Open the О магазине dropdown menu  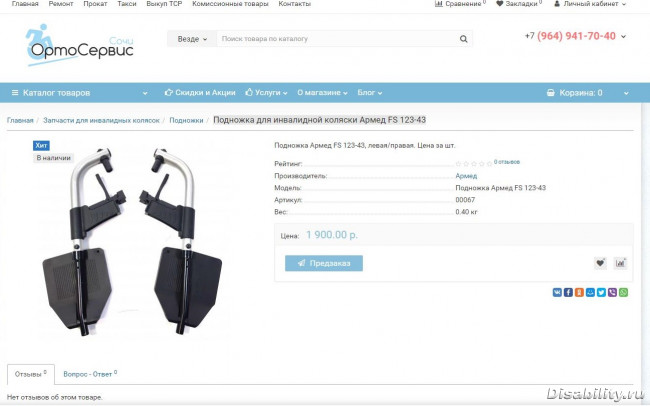tap(322, 92)
